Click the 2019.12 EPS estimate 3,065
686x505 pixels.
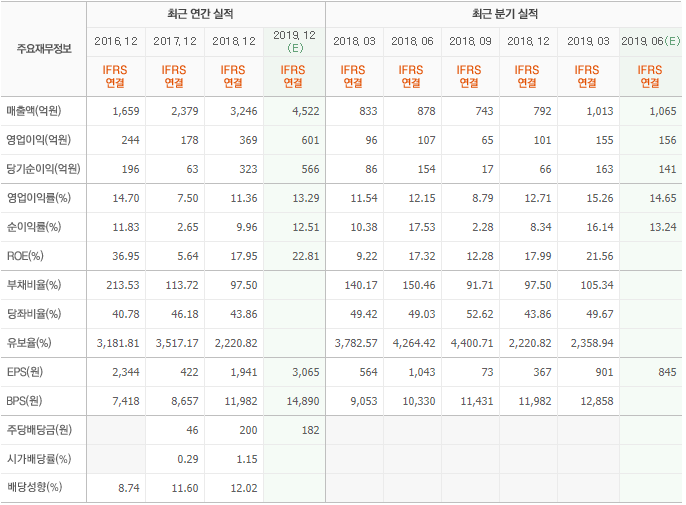coord(305,372)
